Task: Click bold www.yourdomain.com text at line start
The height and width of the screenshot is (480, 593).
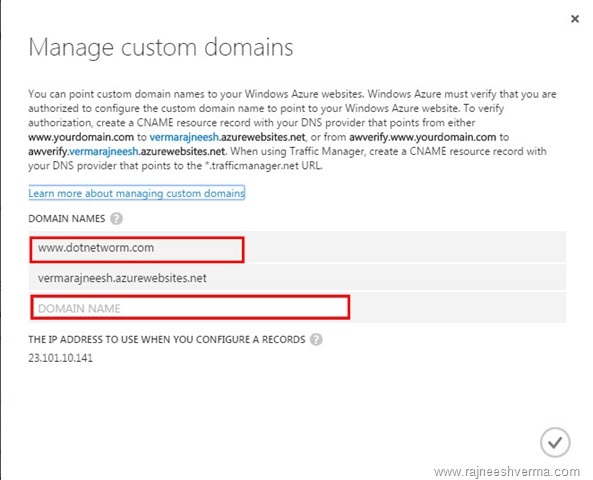Action: click(81, 137)
